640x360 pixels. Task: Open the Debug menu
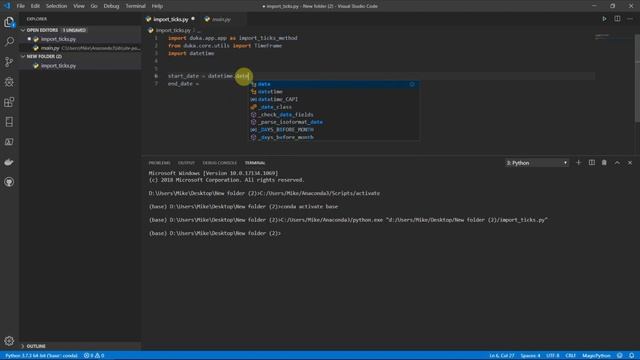click(111, 6)
